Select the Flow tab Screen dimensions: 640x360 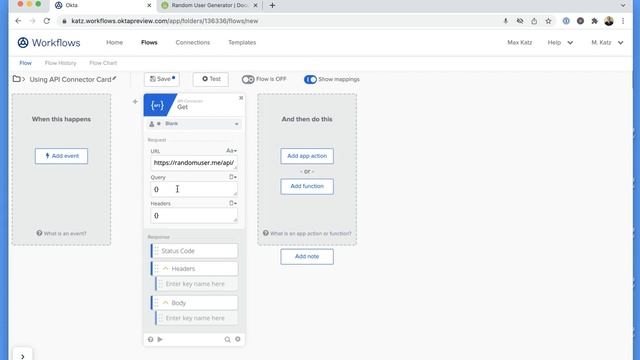pyautogui.click(x=25, y=63)
